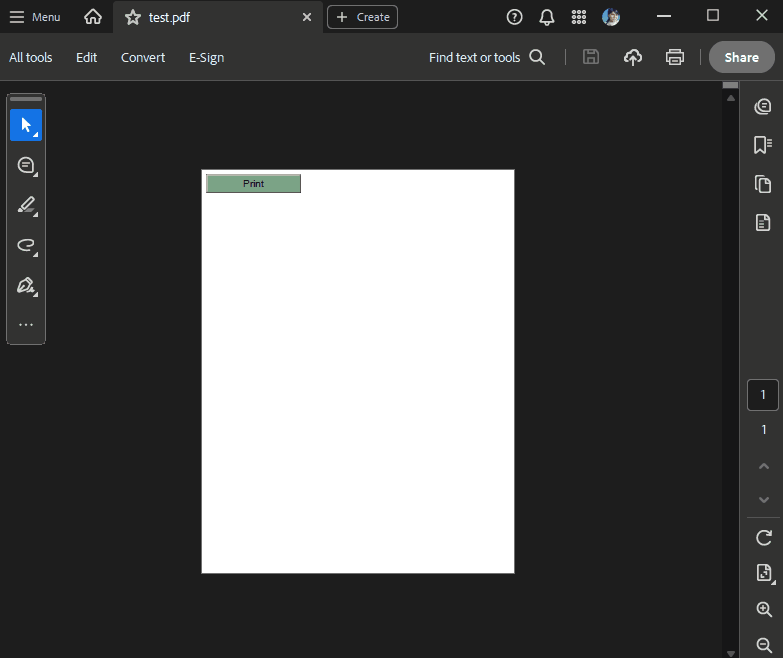Select the Highlight pen tool

[26, 206]
